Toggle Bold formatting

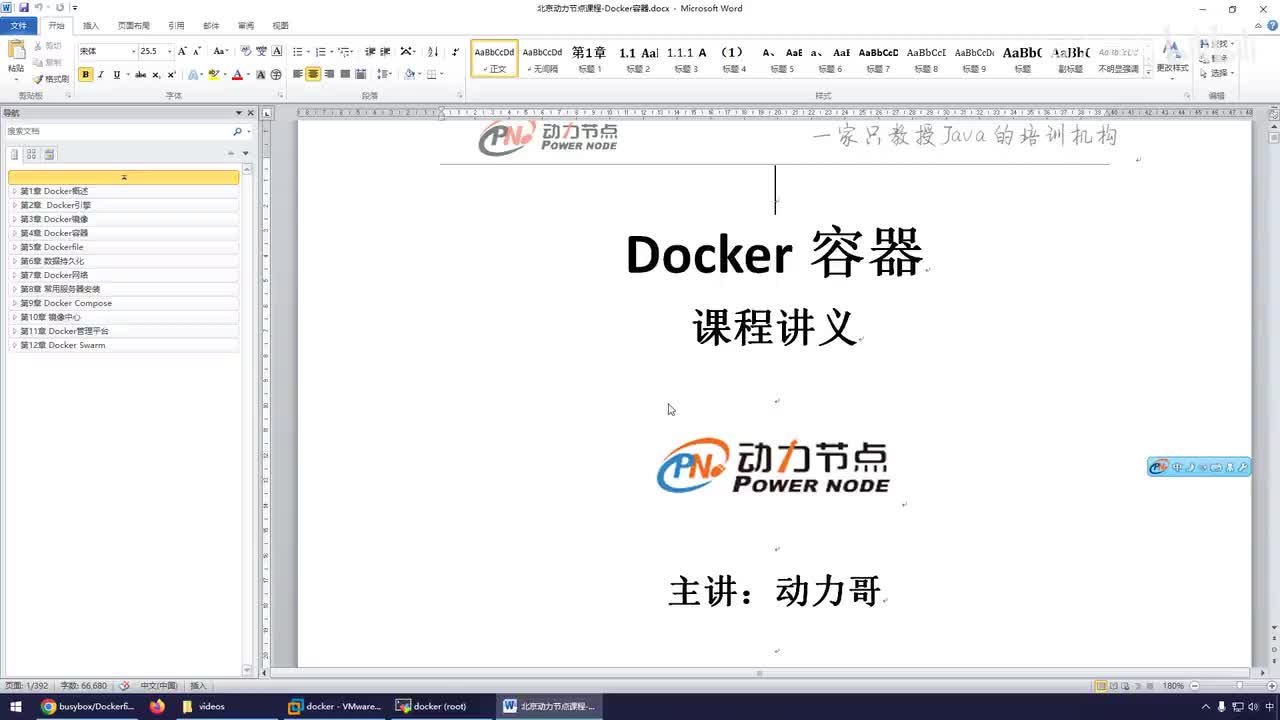[85, 74]
